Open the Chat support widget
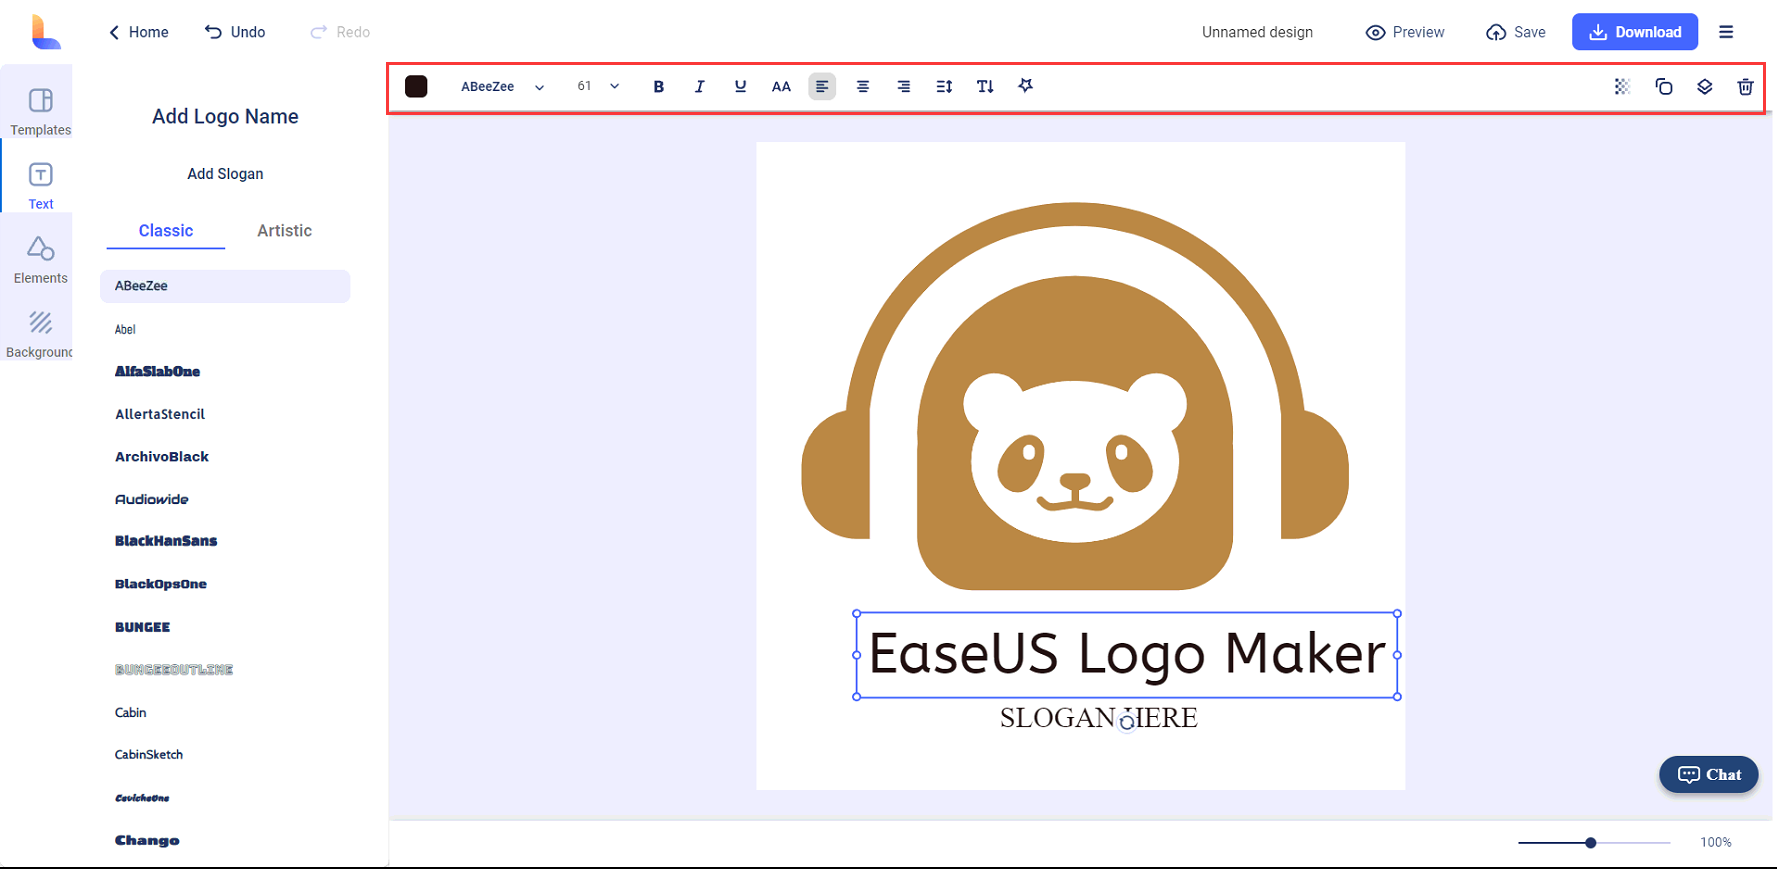 click(x=1708, y=775)
